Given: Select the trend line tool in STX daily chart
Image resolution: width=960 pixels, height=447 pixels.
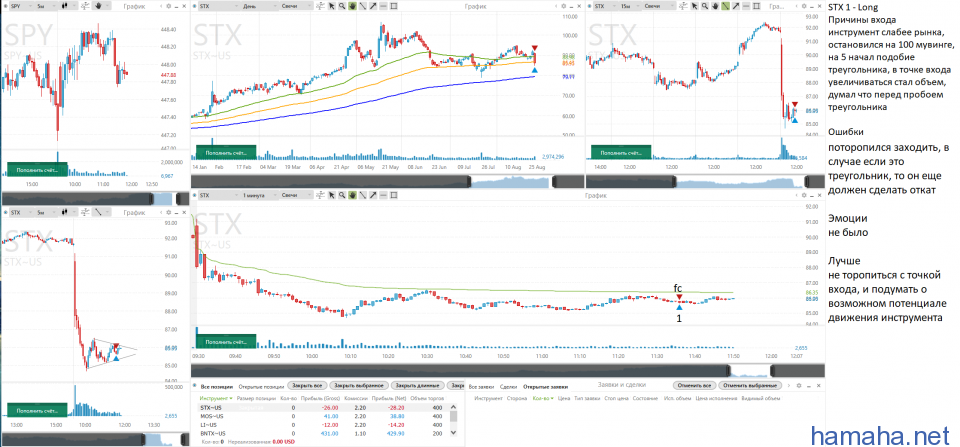Looking at the screenshot, I should pyautogui.click(x=362, y=6).
